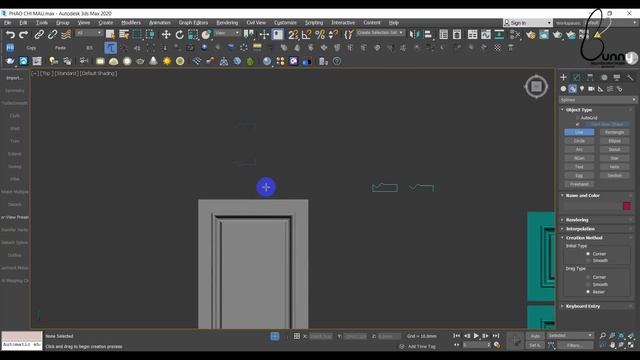The image size is (640, 360).
Task: Click the red object color swatch
Action: pos(627,206)
